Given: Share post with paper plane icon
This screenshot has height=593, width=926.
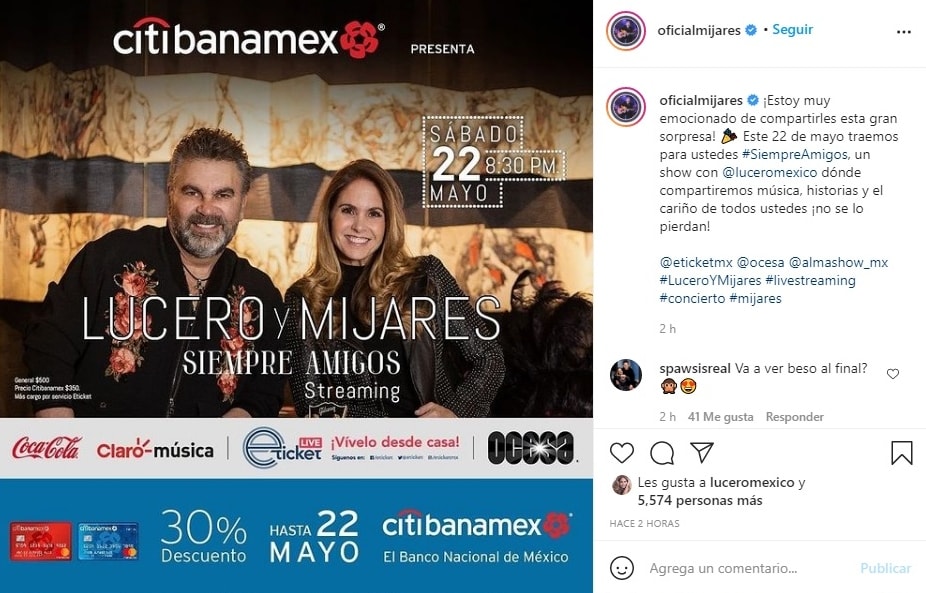Looking at the screenshot, I should (x=702, y=452).
